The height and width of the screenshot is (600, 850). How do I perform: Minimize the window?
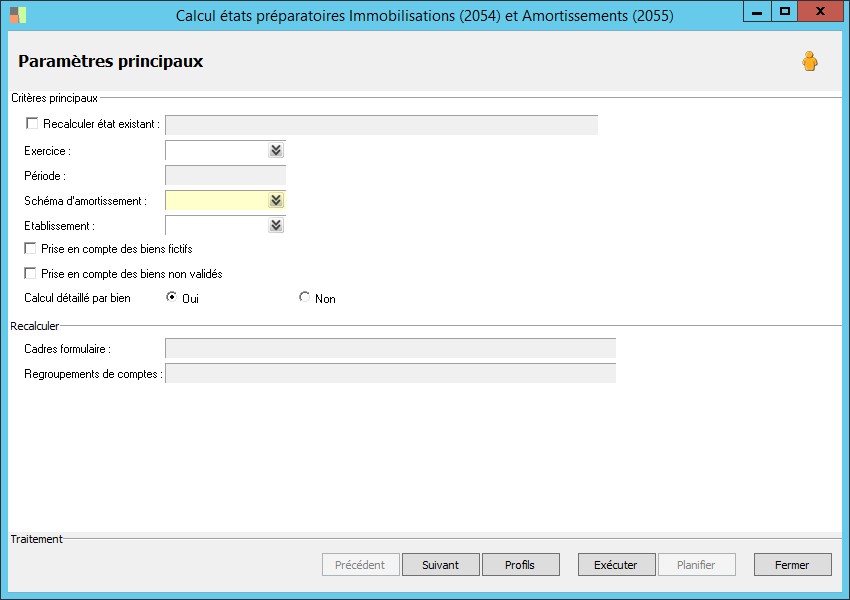(757, 11)
